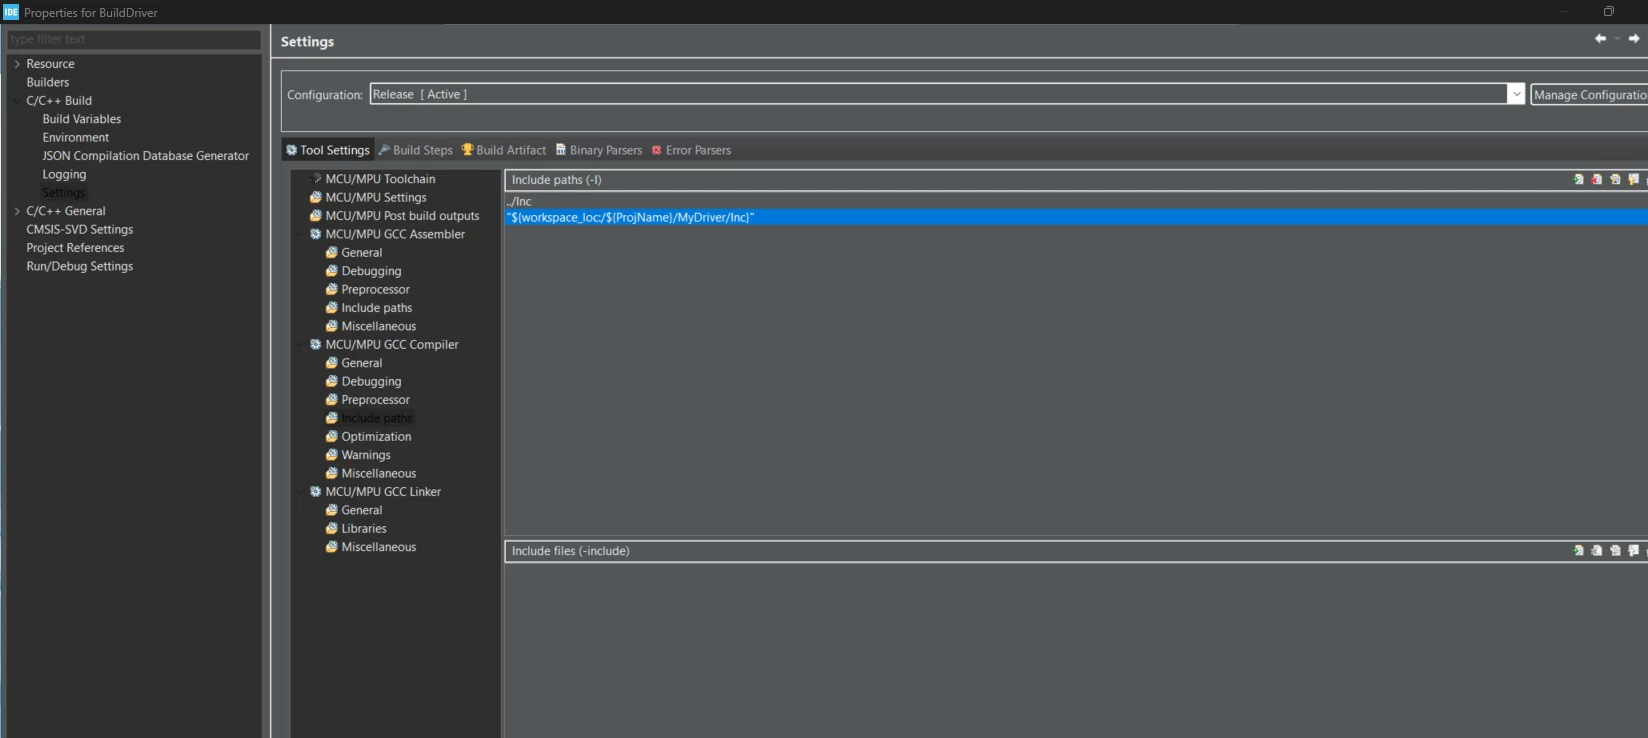Click MCU/MPU Settings folder icon
The image size is (1648, 738).
pyautogui.click(x=316, y=198)
